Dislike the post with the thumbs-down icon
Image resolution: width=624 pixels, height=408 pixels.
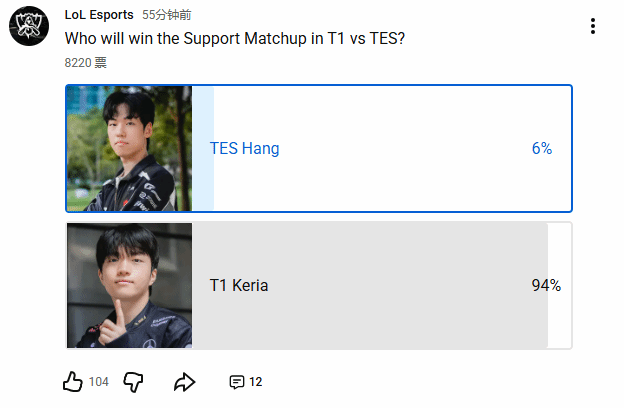(134, 382)
